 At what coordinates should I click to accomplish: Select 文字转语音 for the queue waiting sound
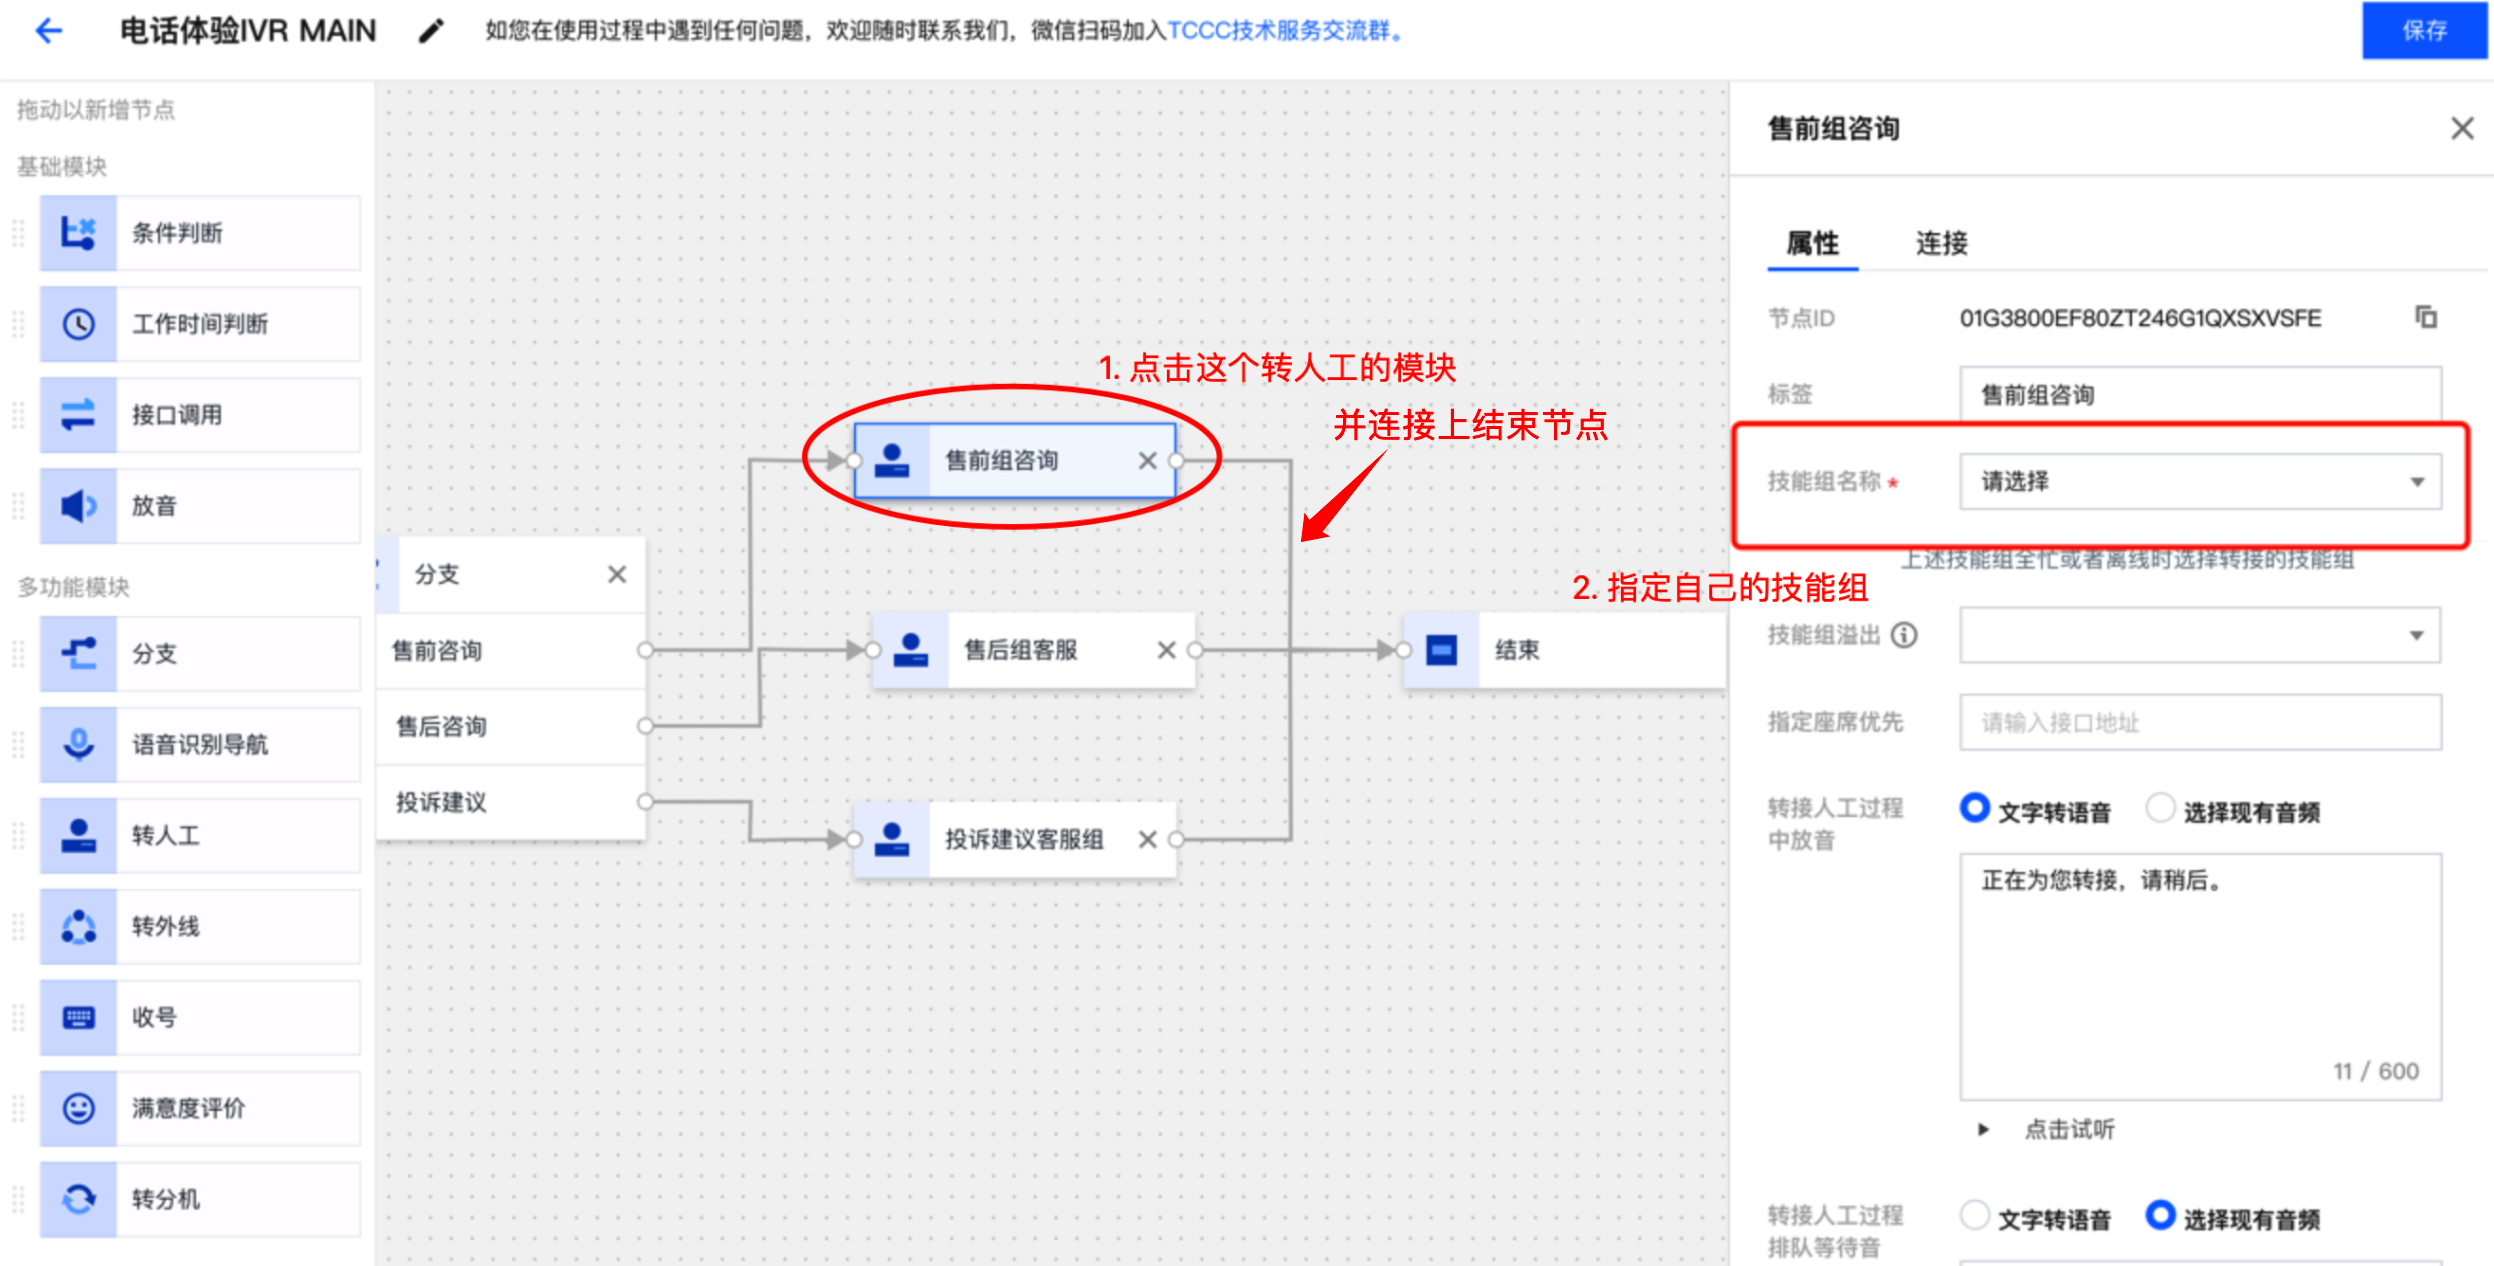[x=1975, y=1216]
